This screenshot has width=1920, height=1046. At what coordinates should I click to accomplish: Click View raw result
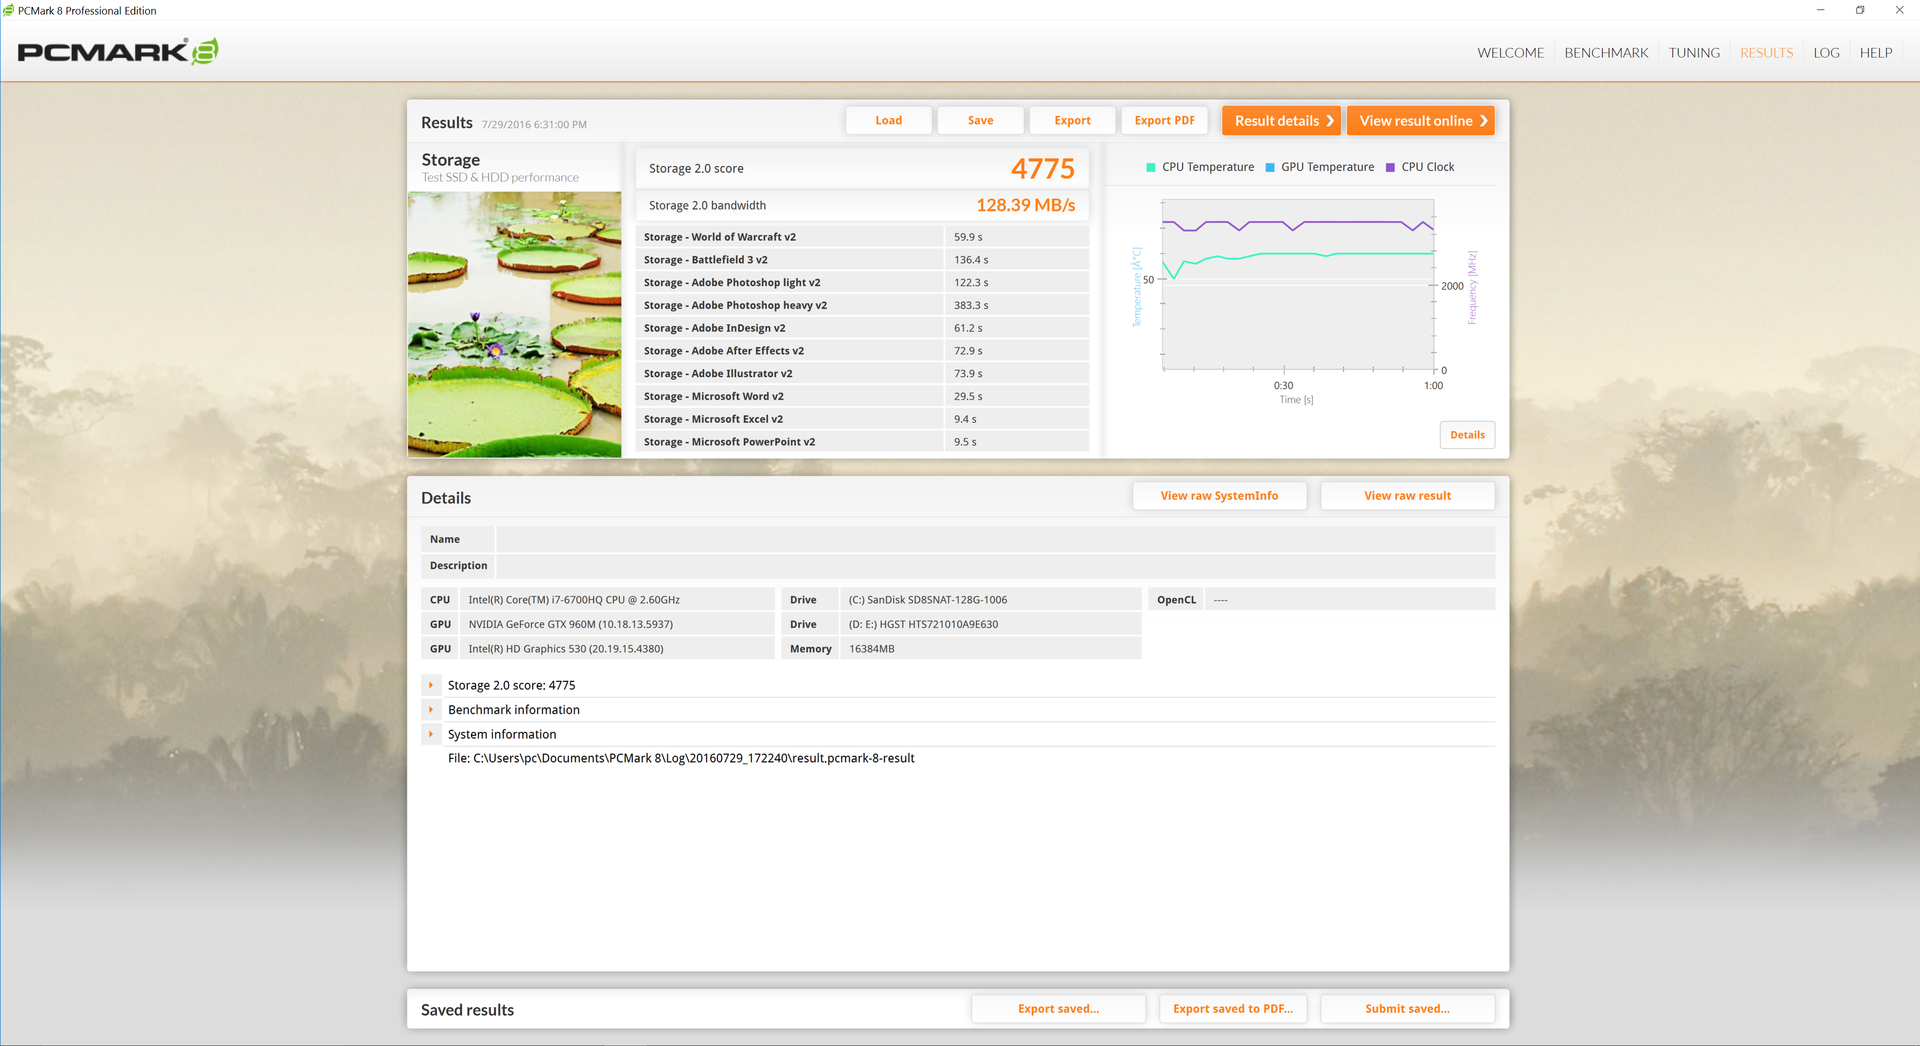(x=1407, y=496)
